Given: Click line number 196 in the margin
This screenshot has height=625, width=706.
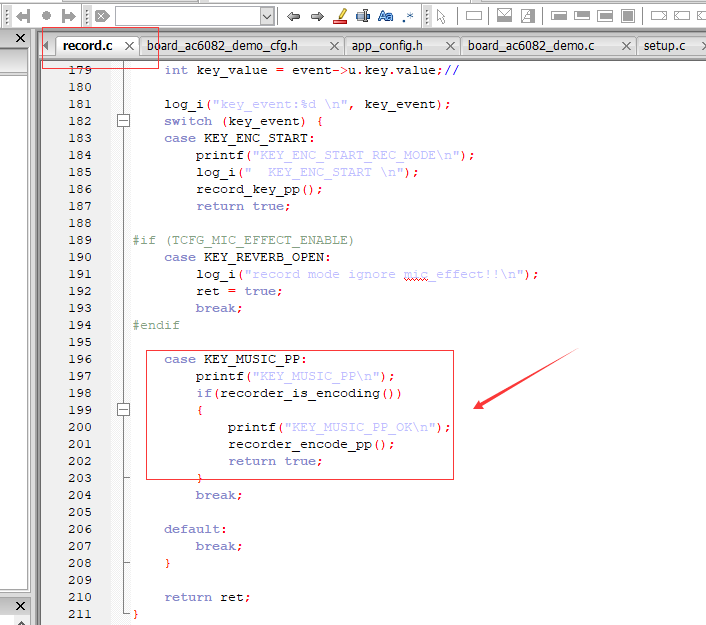Looking at the screenshot, I should (x=80, y=359).
